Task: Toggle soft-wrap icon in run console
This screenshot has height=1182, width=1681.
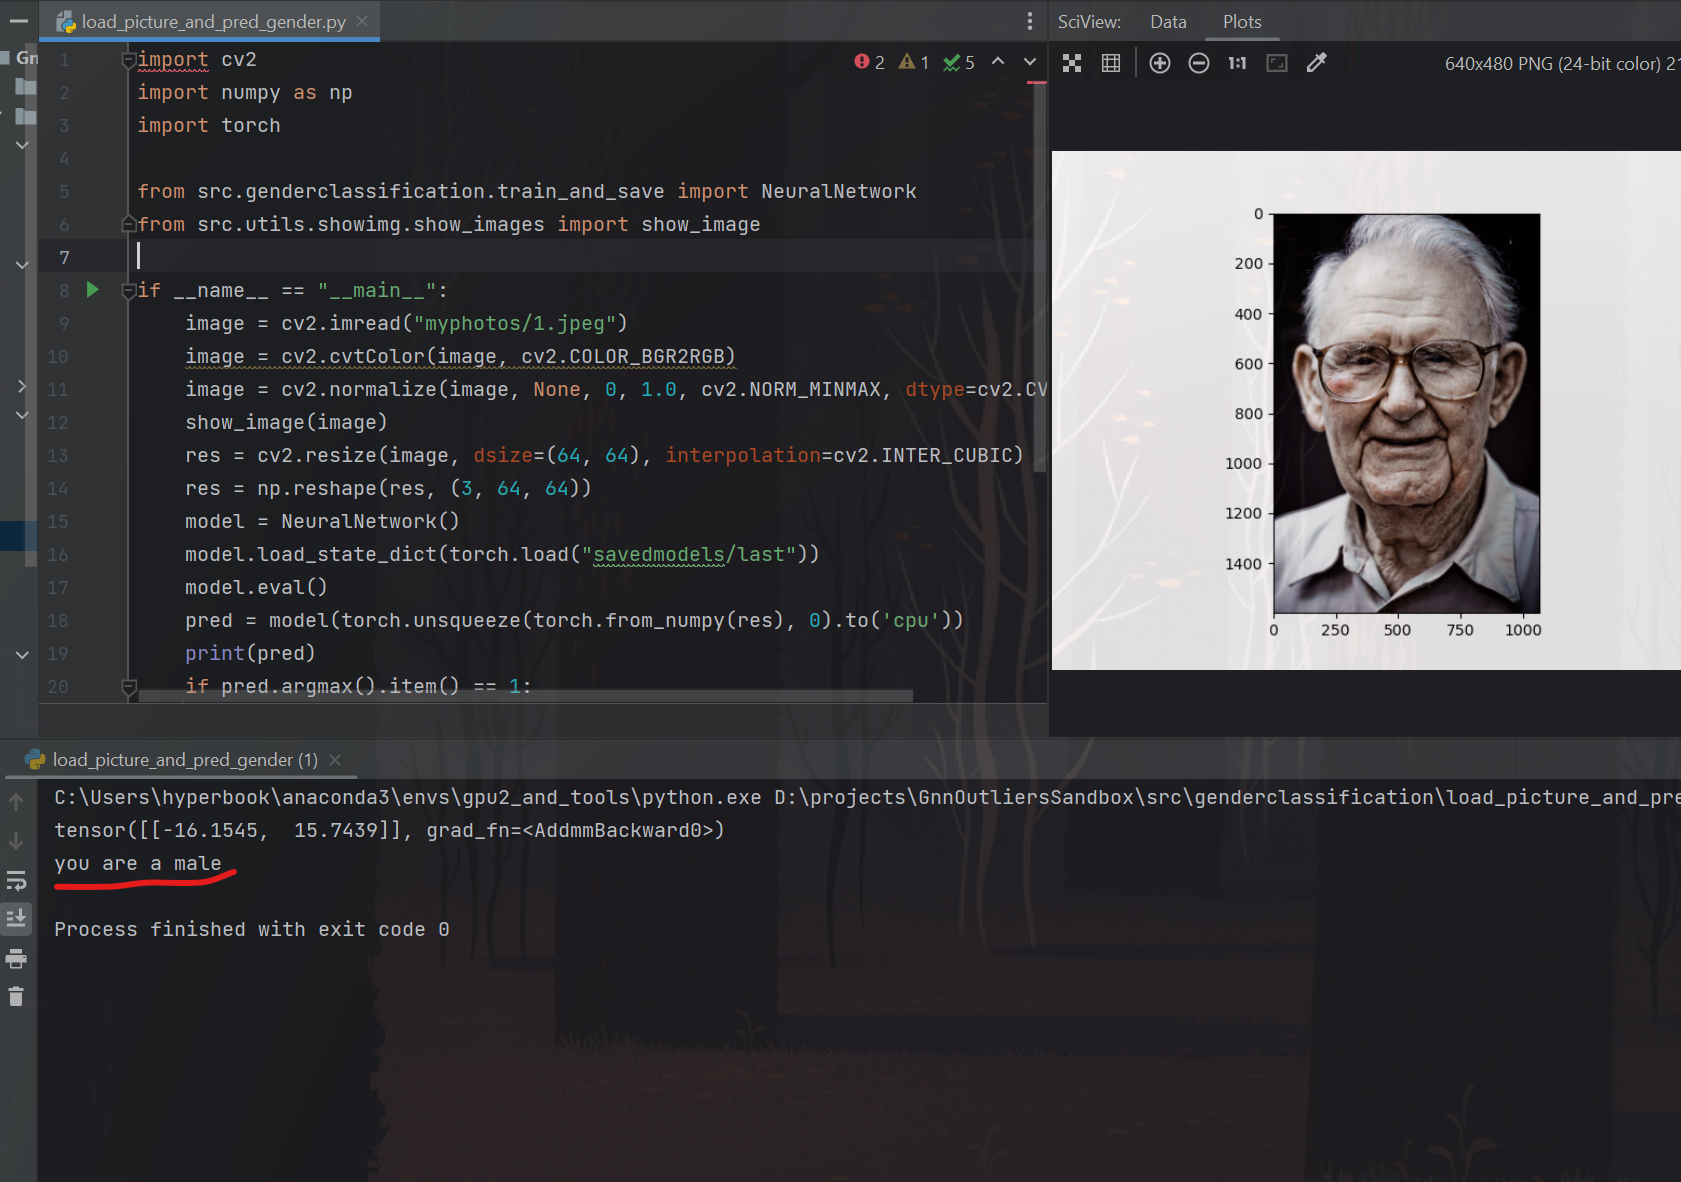Action: (16, 880)
